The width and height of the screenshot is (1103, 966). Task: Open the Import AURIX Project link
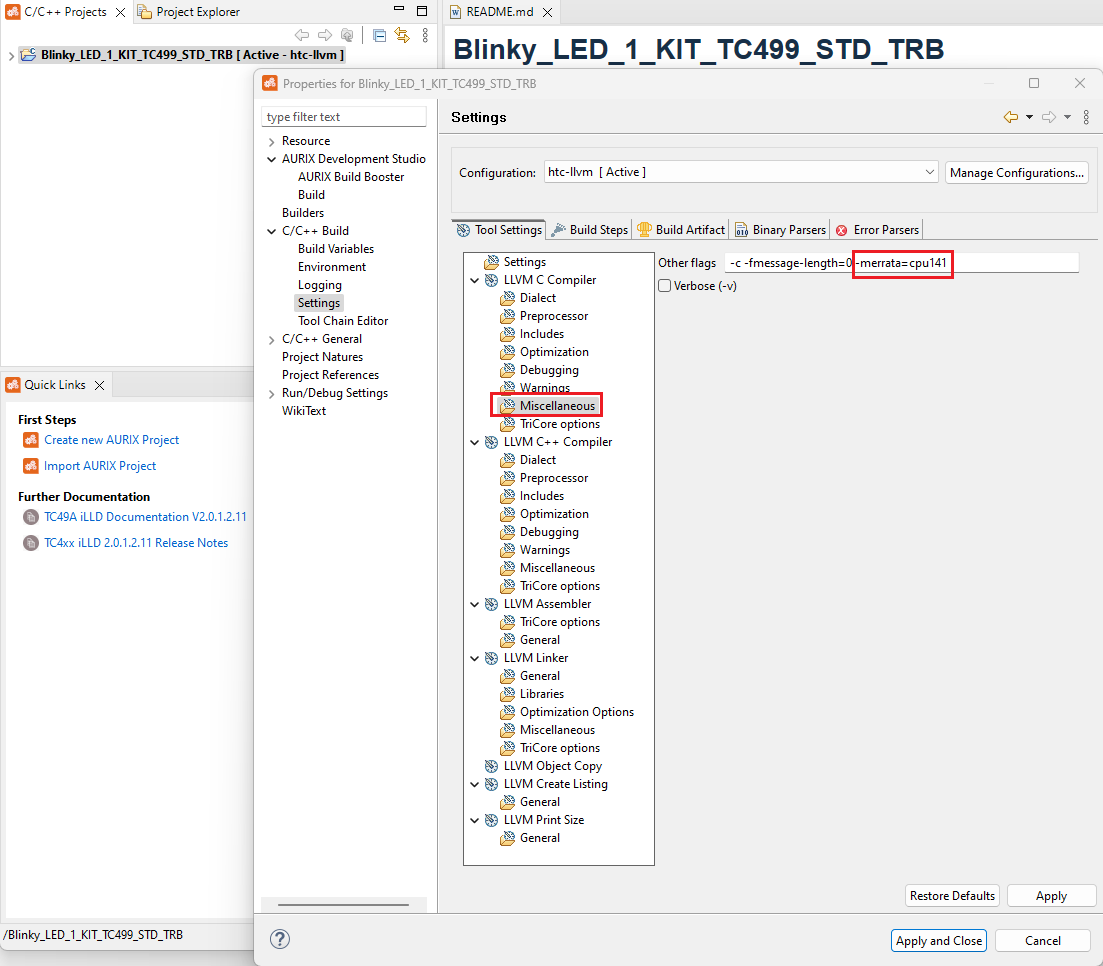click(x=100, y=466)
